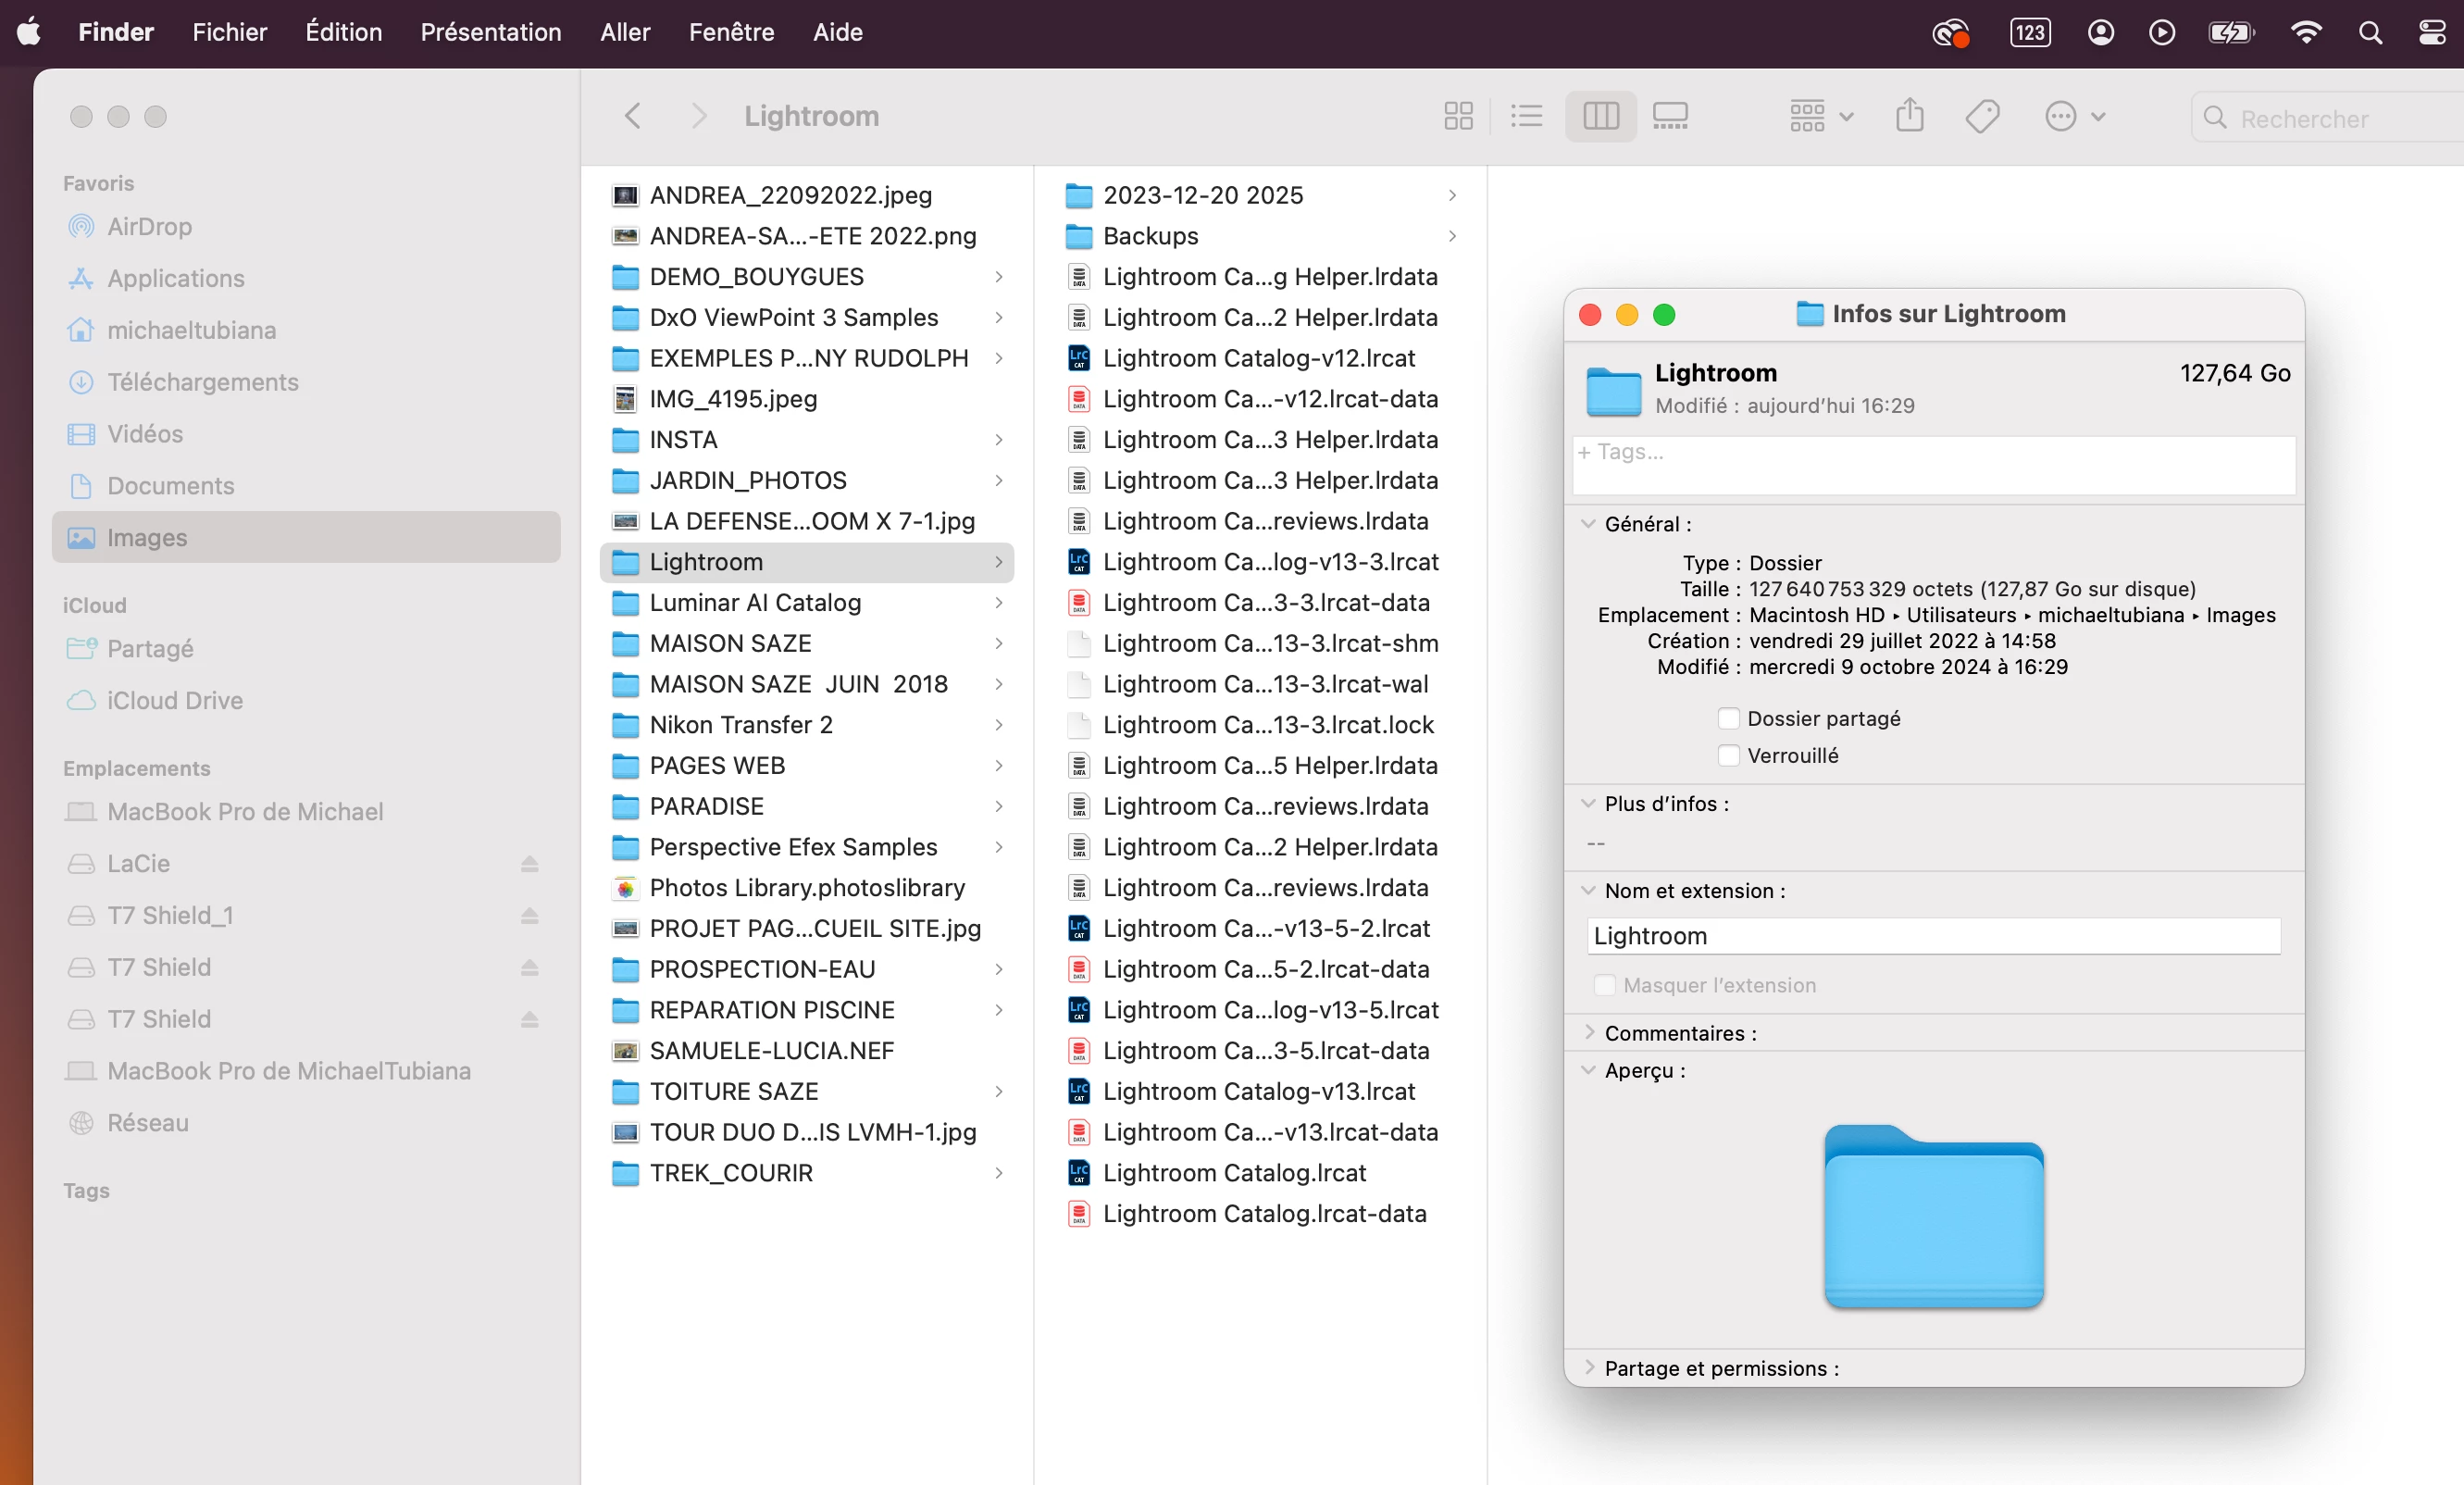Eject the LaCie drive
This screenshot has width=2464, height=1485.
(x=530, y=864)
